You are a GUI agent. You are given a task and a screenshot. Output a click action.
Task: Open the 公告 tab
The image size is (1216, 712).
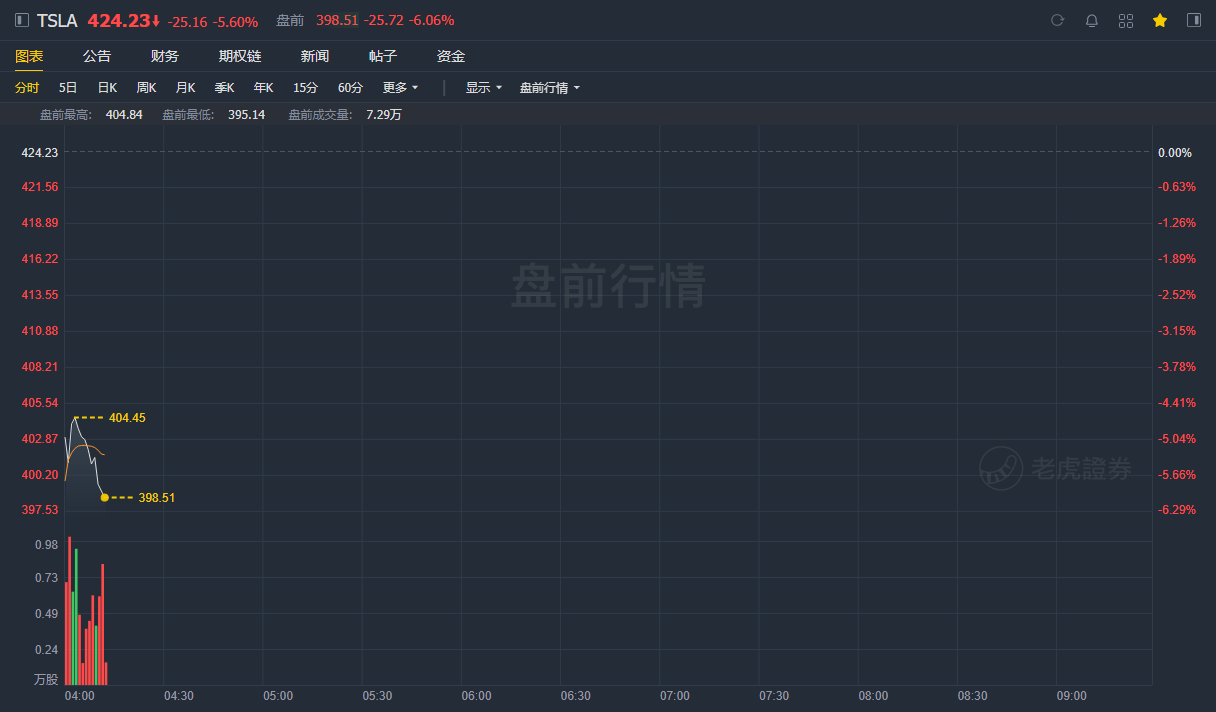pos(97,56)
